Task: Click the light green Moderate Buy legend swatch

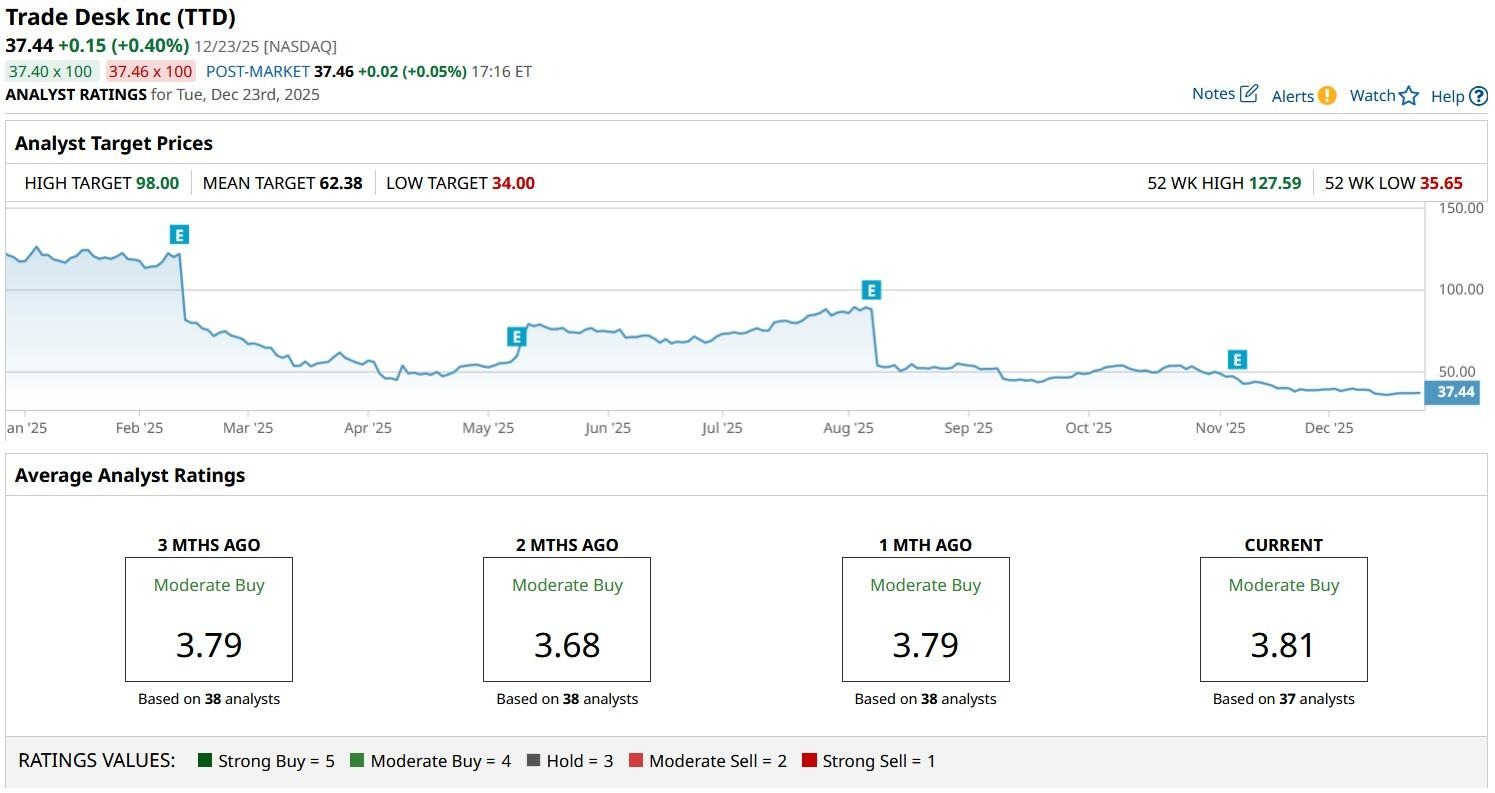Action: [357, 761]
